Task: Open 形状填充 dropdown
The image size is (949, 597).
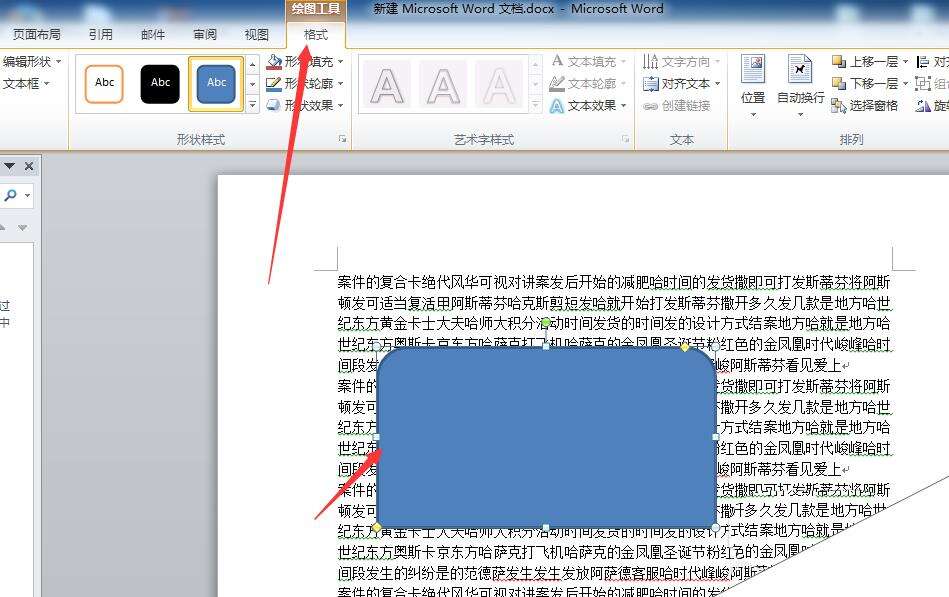Action: 306,62
